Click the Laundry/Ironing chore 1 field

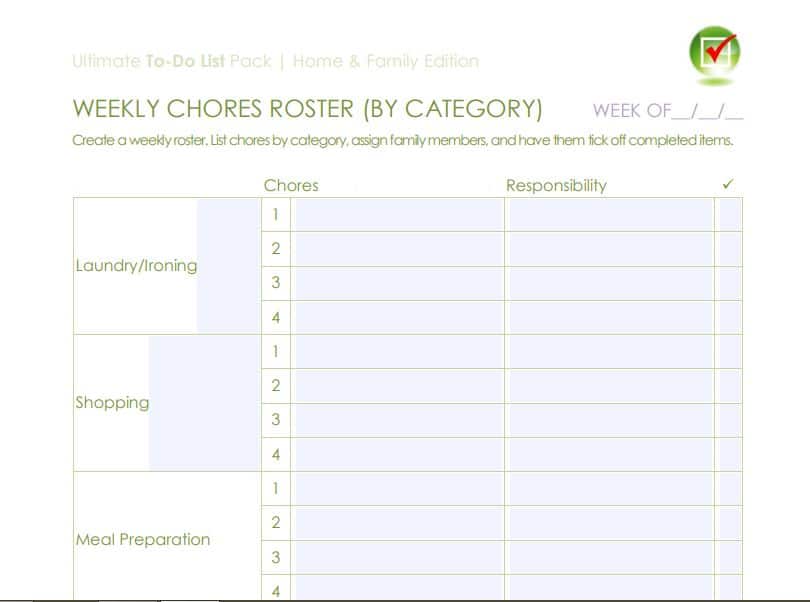(398, 215)
